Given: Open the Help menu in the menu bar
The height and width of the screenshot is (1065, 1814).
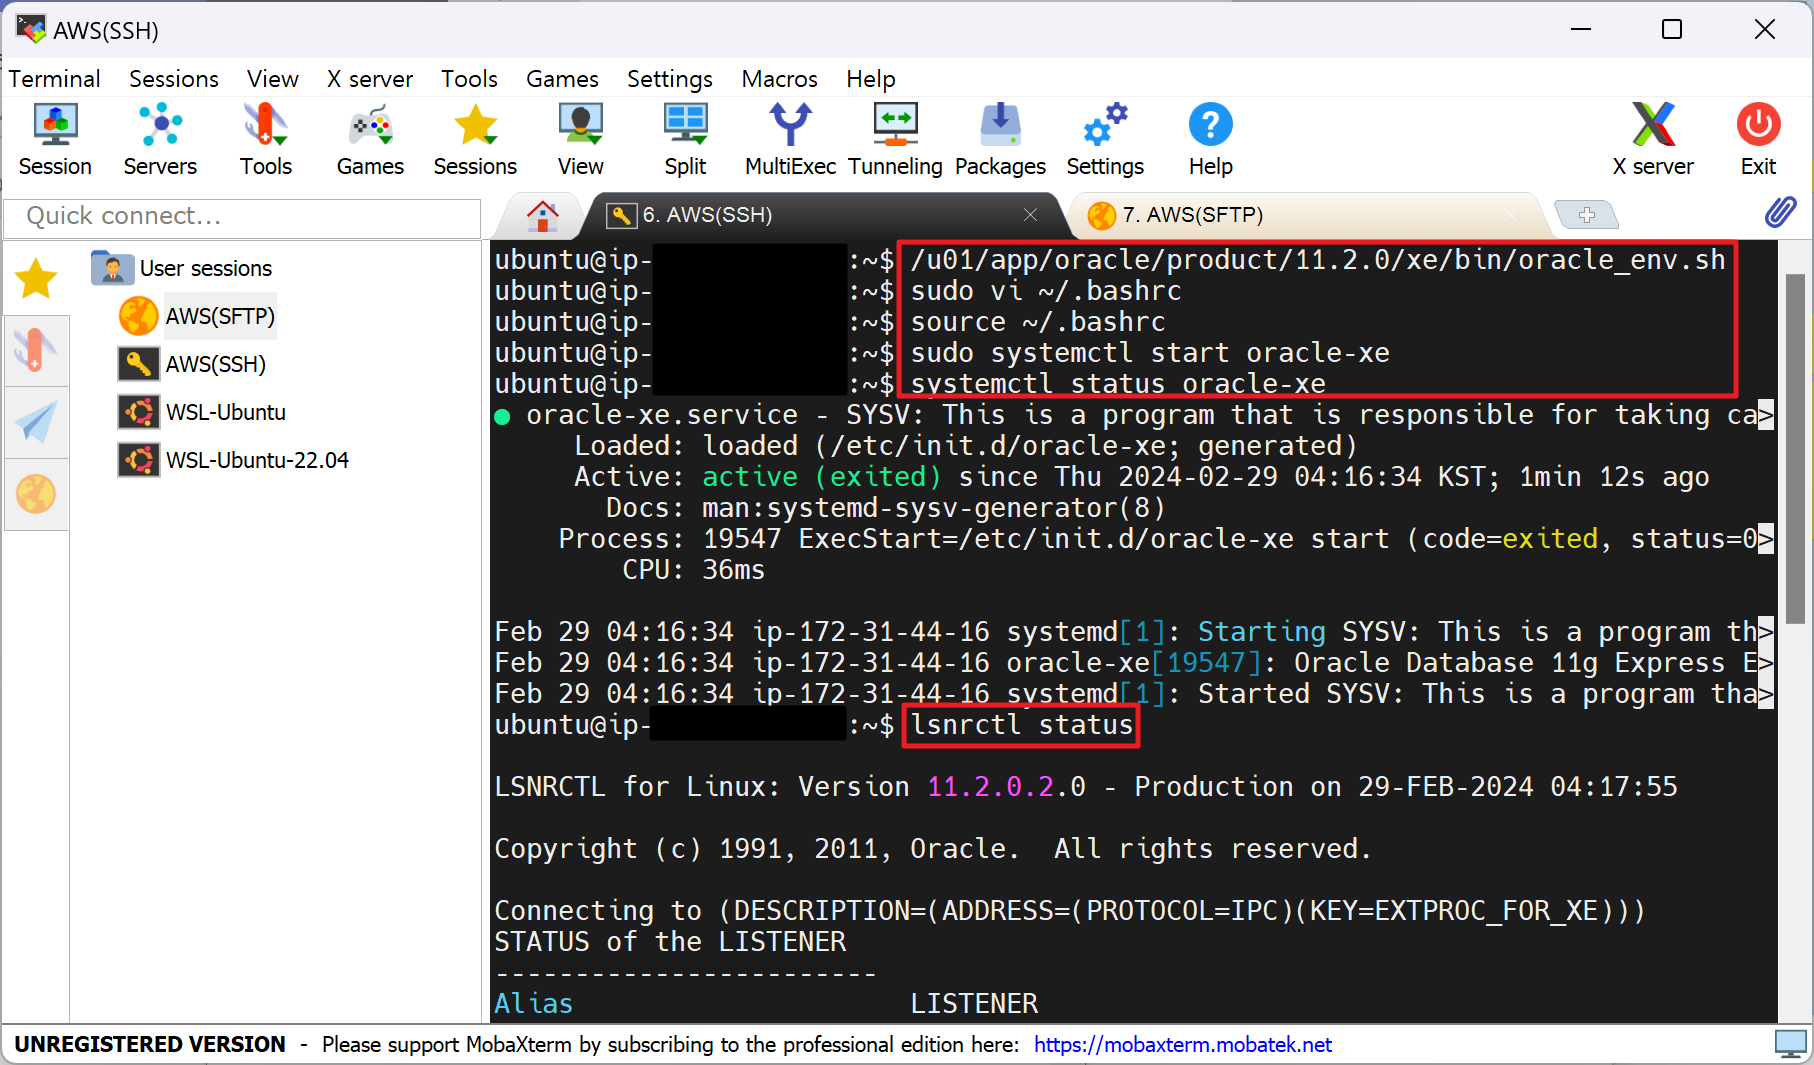Looking at the screenshot, I should (871, 79).
